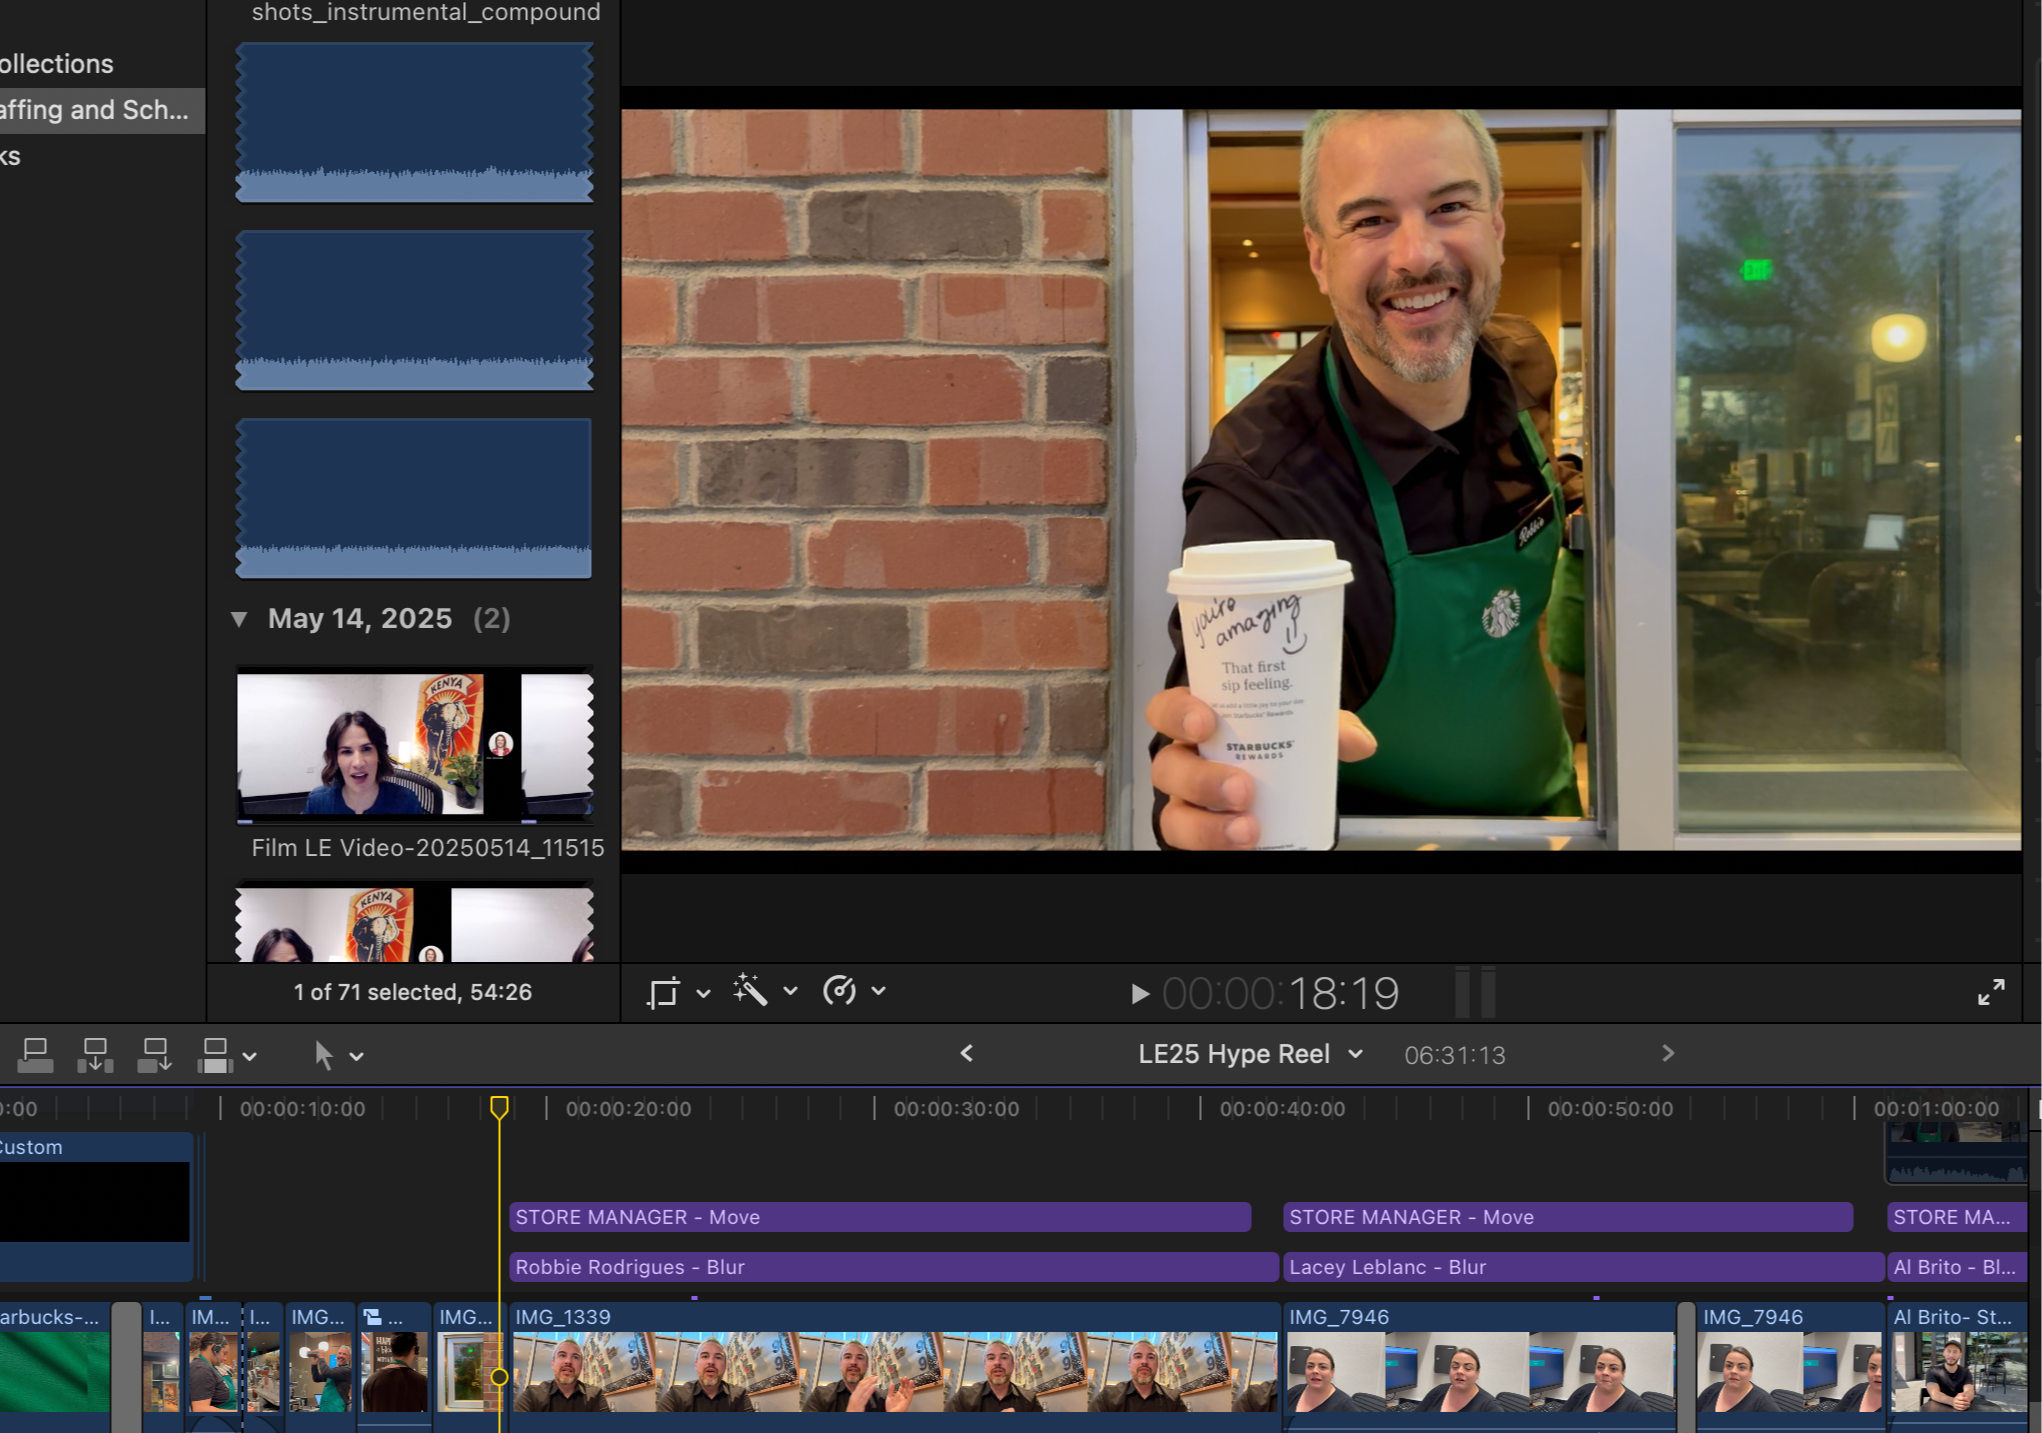This screenshot has width=2042, height=1433.
Task: Click the retime speed icon
Action: coord(839,991)
